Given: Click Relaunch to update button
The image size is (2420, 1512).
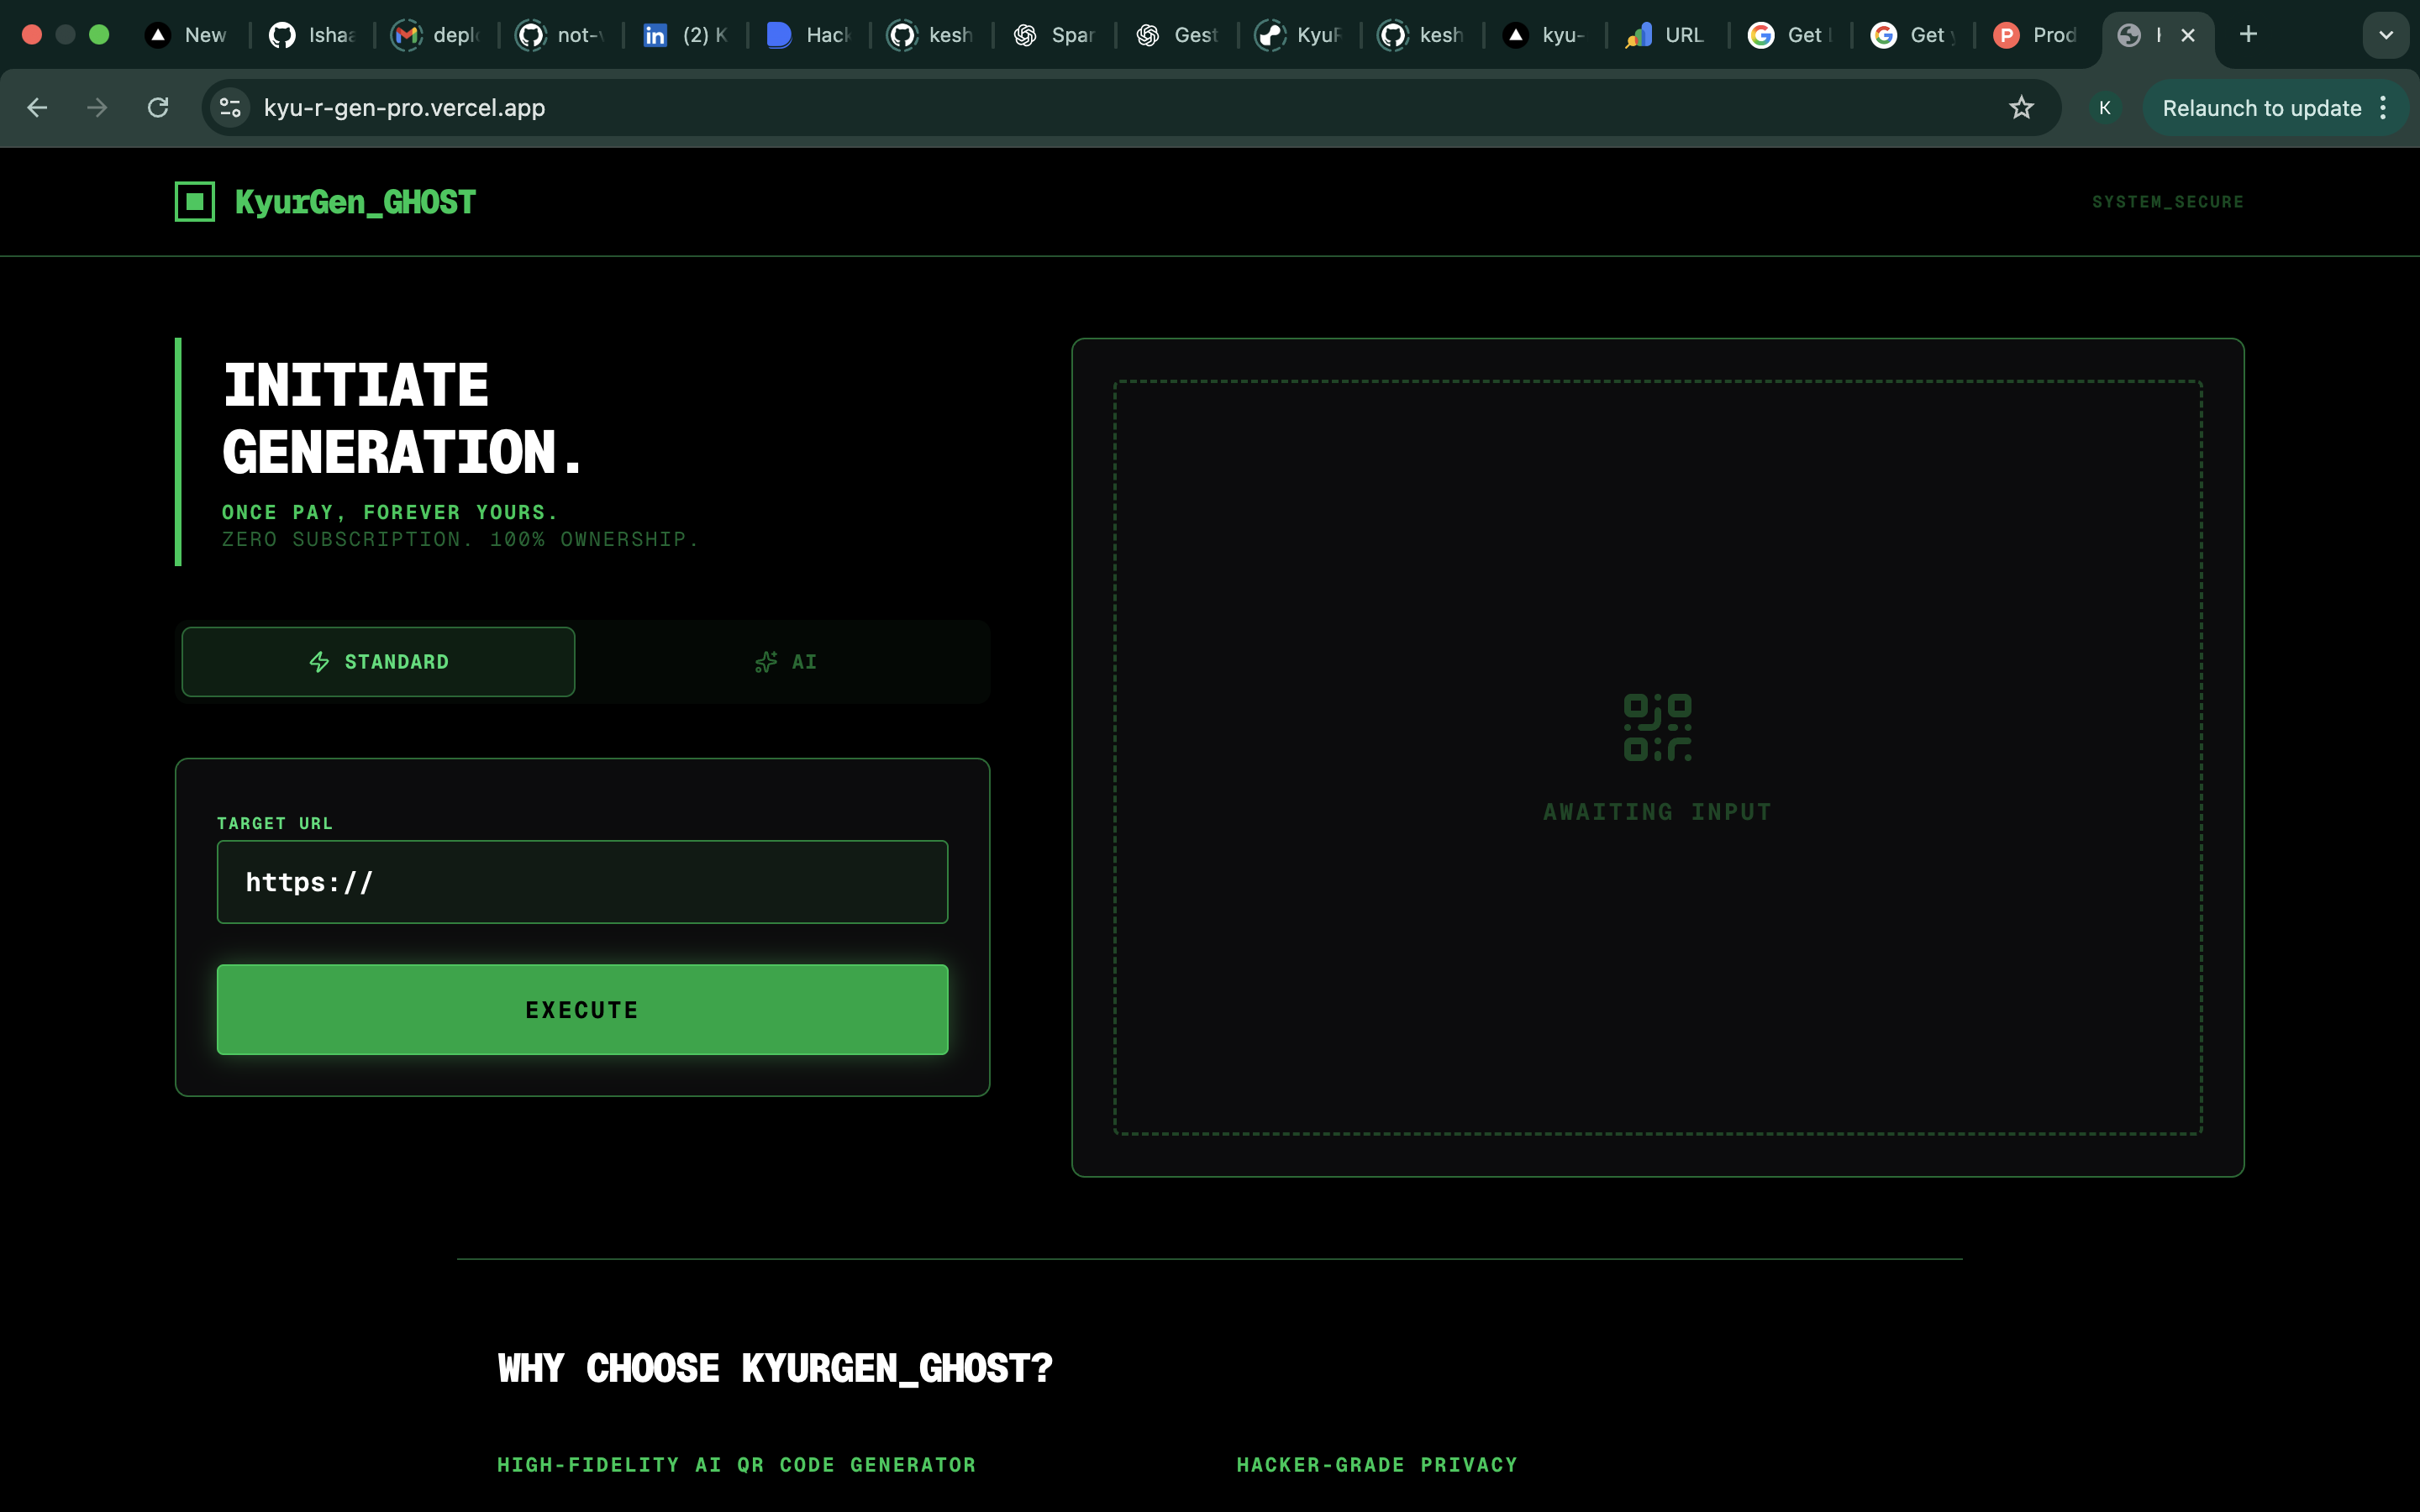Looking at the screenshot, I should coord(2260,108).
